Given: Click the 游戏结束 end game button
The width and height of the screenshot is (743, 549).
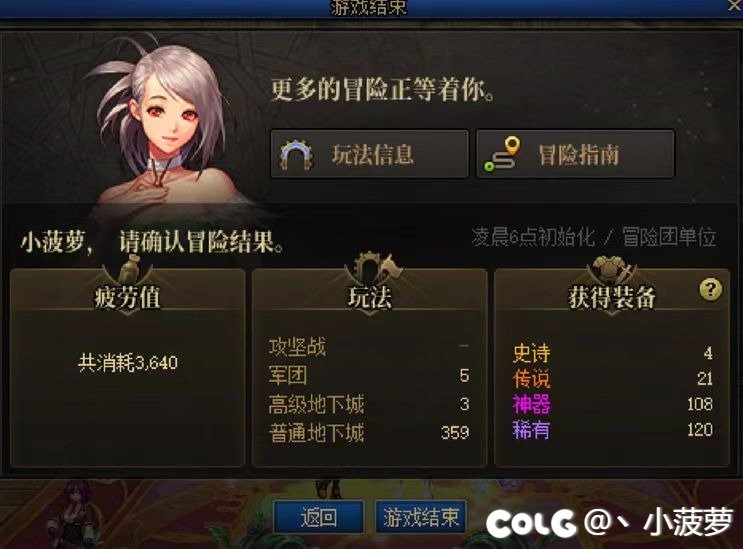Looking at the screenshot, I should tap(421, 517).
